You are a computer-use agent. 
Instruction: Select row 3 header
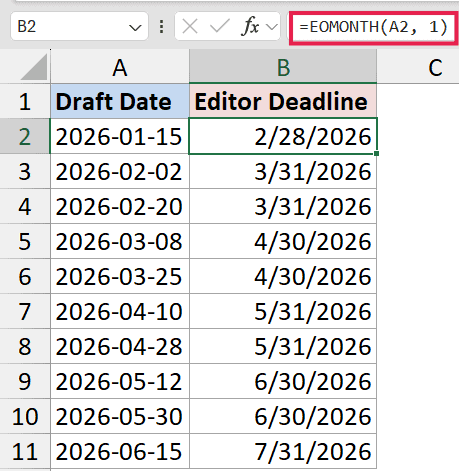pyautogui.click(x=25, y=171)
